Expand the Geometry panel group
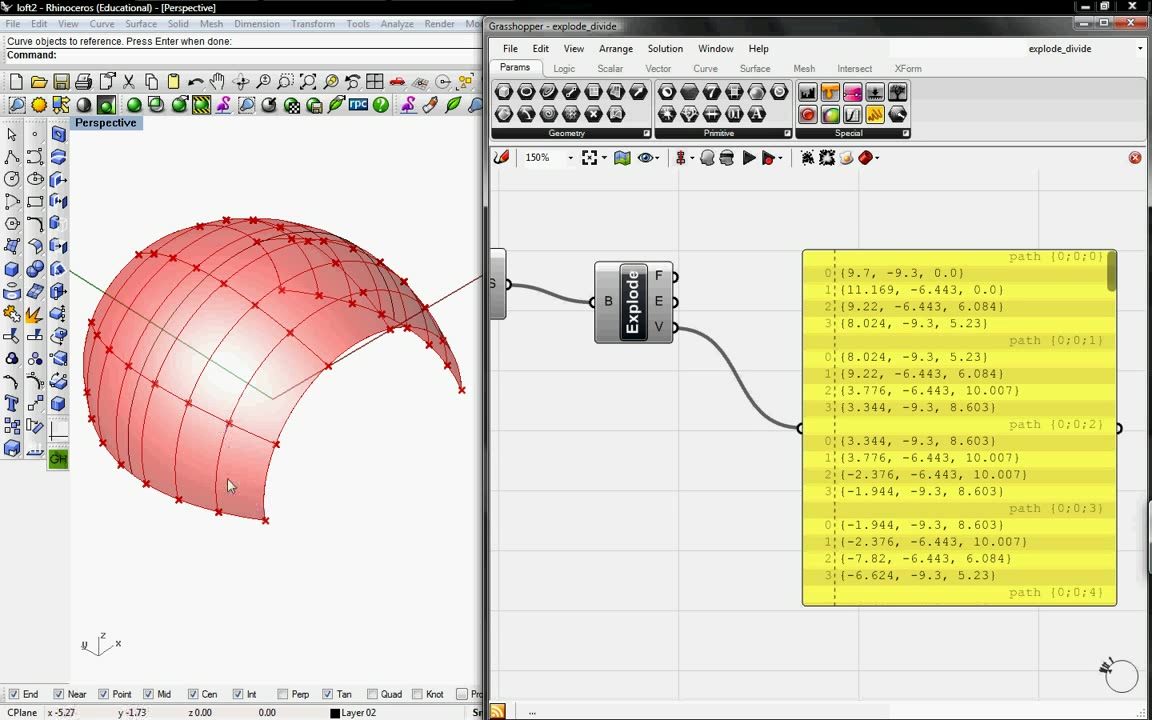1152x720 pixels. (x=646, y=133)
